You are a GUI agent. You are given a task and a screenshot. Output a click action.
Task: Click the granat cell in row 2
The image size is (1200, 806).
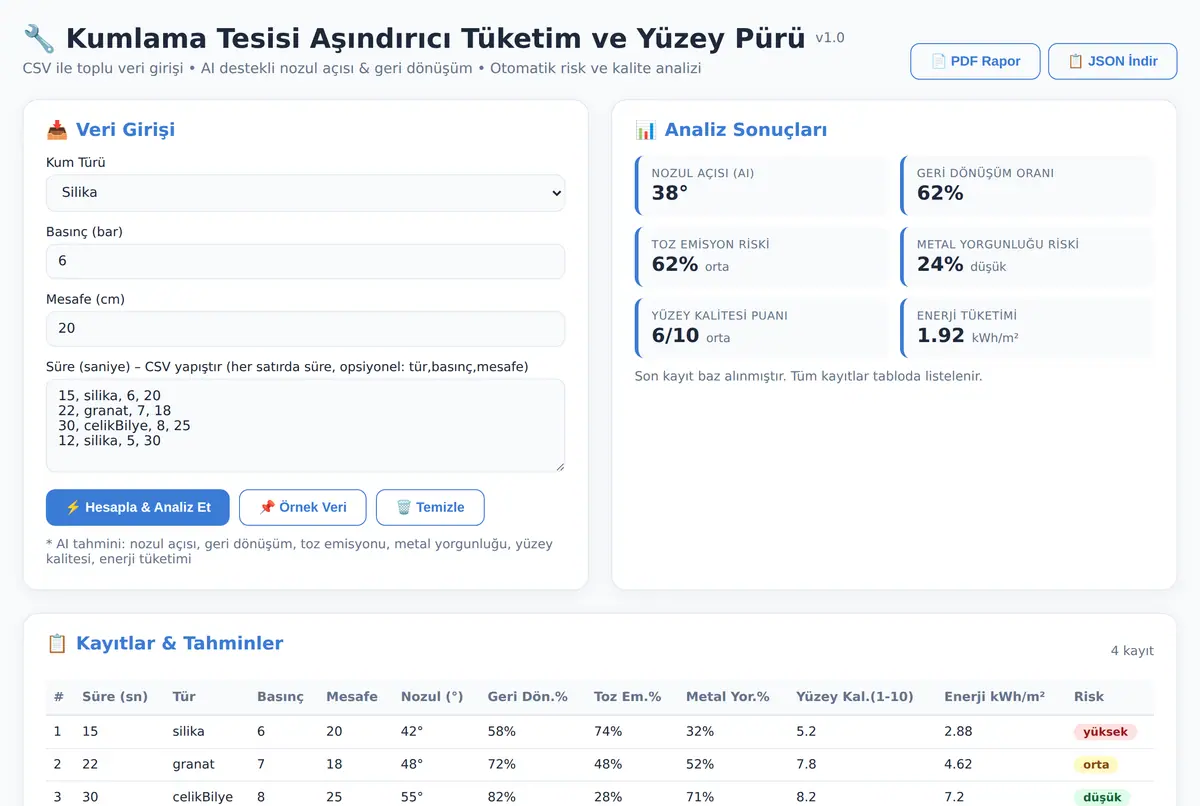click(x=193, y=765)
